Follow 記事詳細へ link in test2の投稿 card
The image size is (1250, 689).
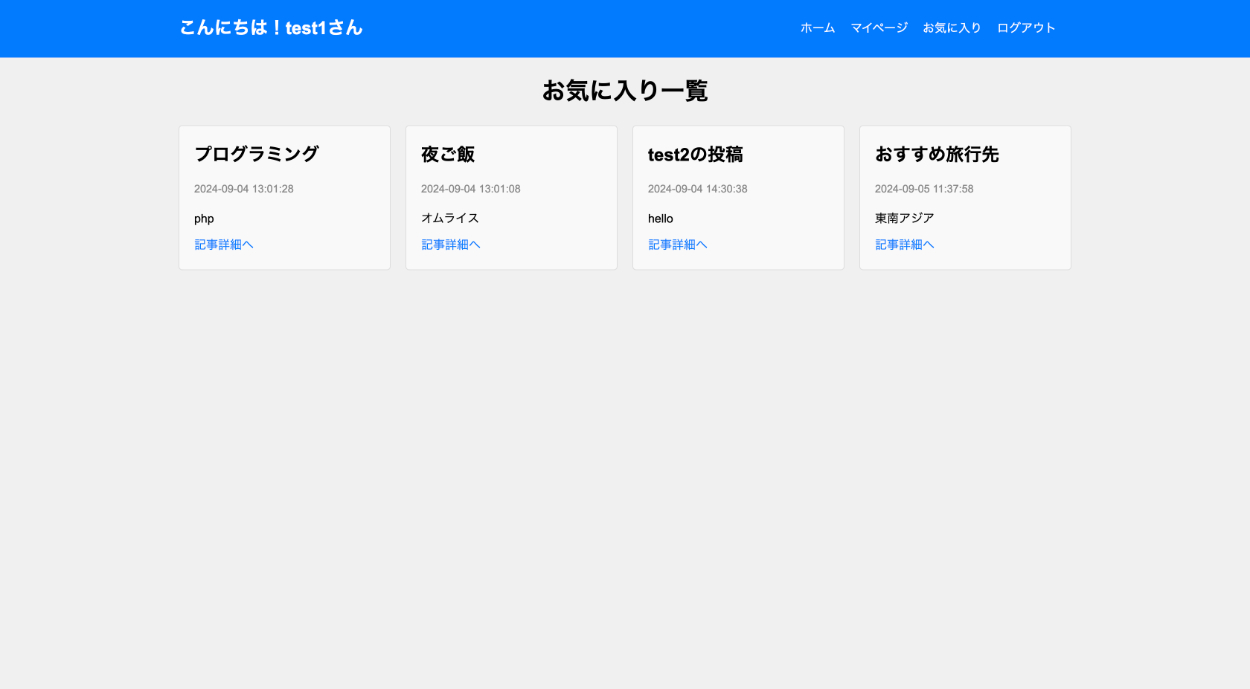click(678, 245)
